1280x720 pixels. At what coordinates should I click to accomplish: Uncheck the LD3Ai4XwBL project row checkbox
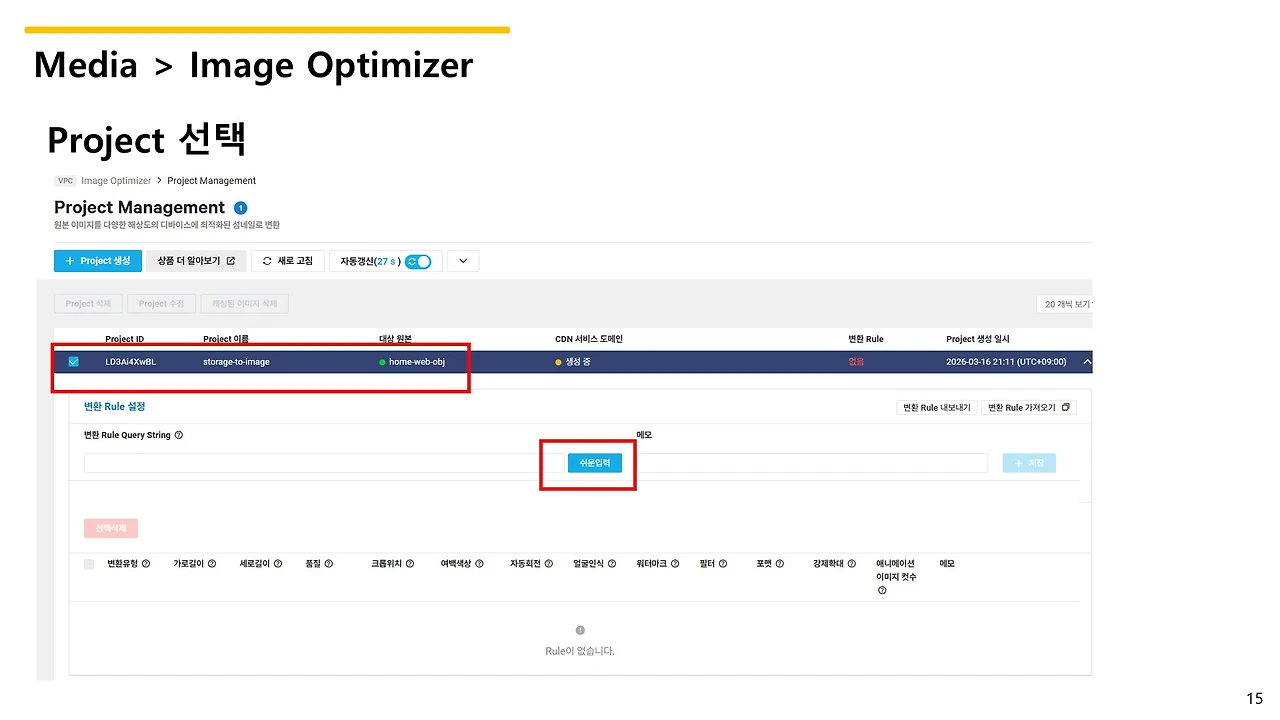(73, 362)
